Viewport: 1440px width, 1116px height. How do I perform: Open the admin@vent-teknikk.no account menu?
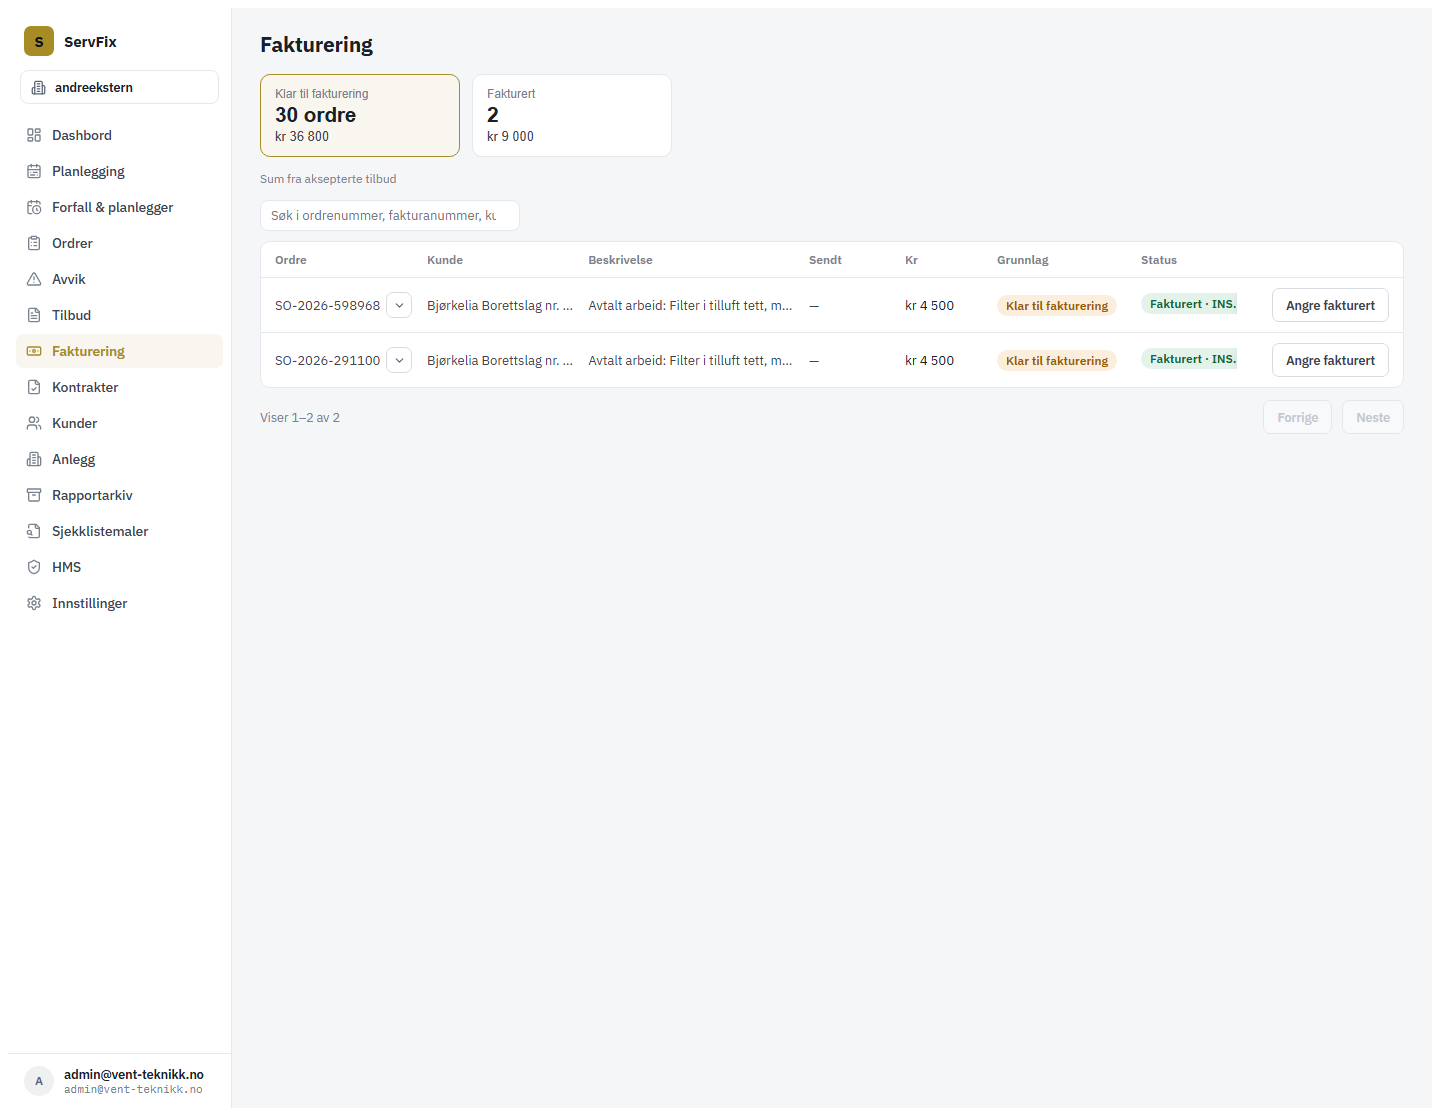pyautogui.click(x=119, y=1081)
